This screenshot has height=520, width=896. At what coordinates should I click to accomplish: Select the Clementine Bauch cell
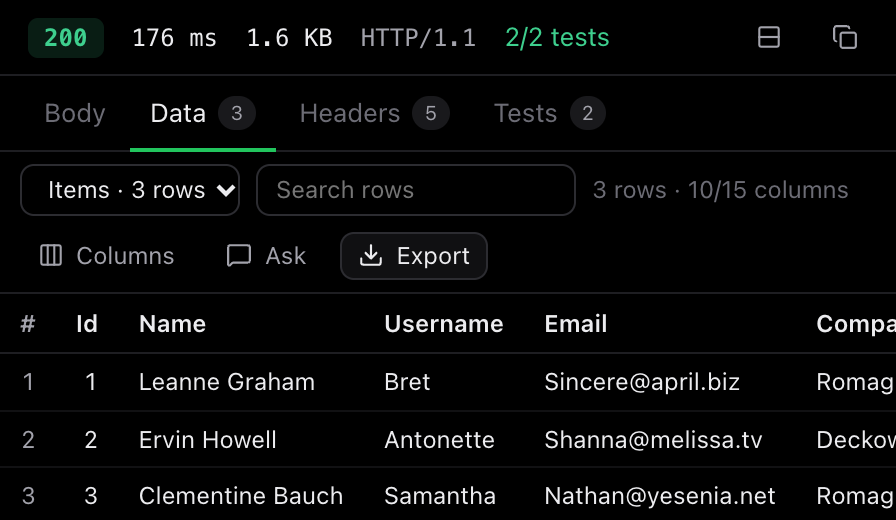coord(241,495)
